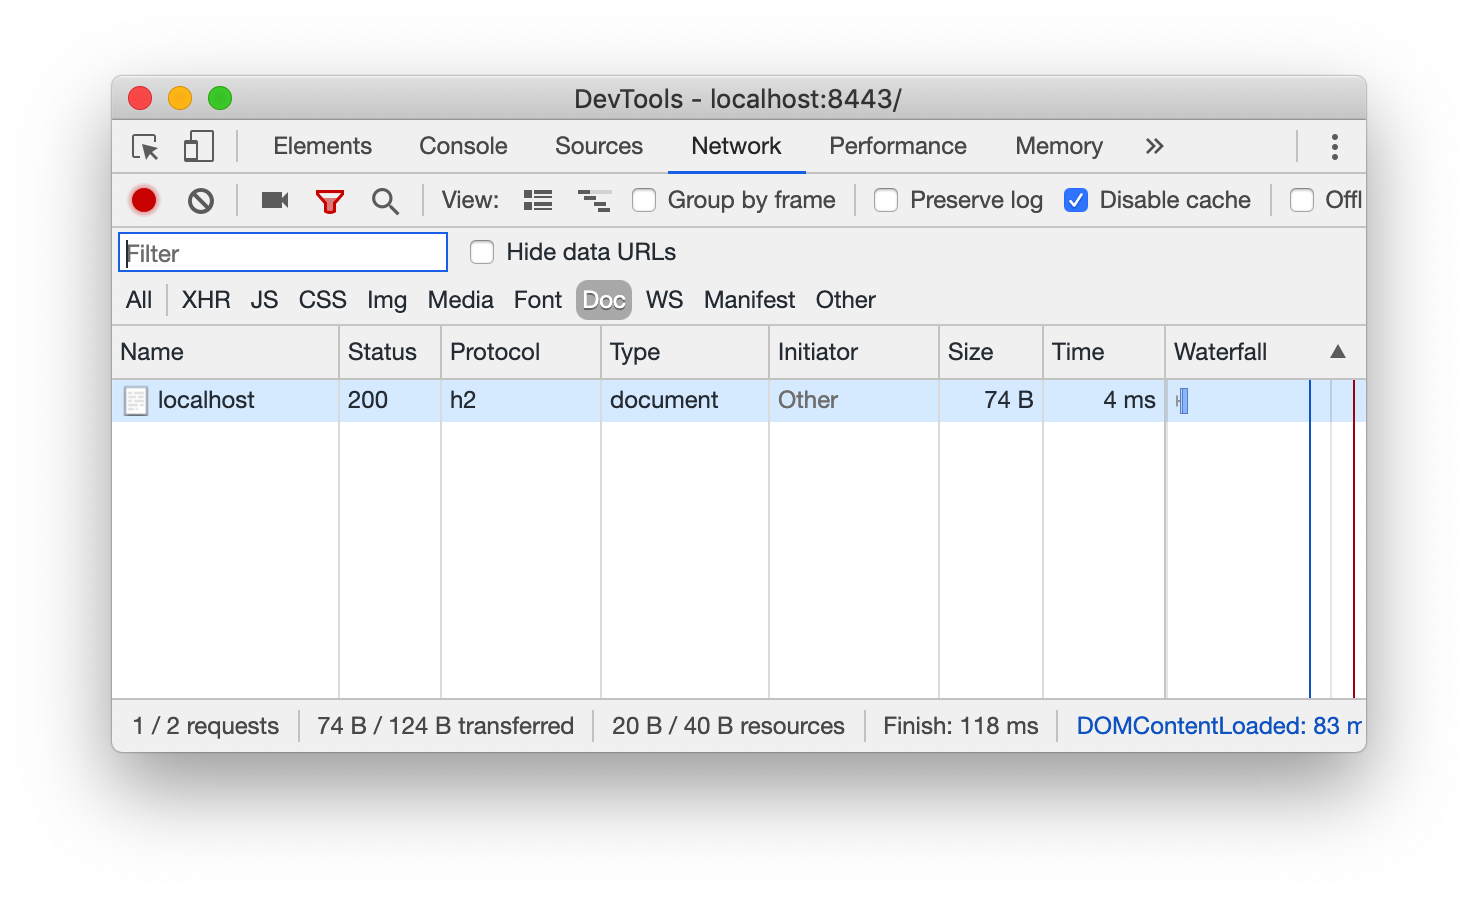
Task: Open the Elements tab
Action: click(x=322, y=146)
